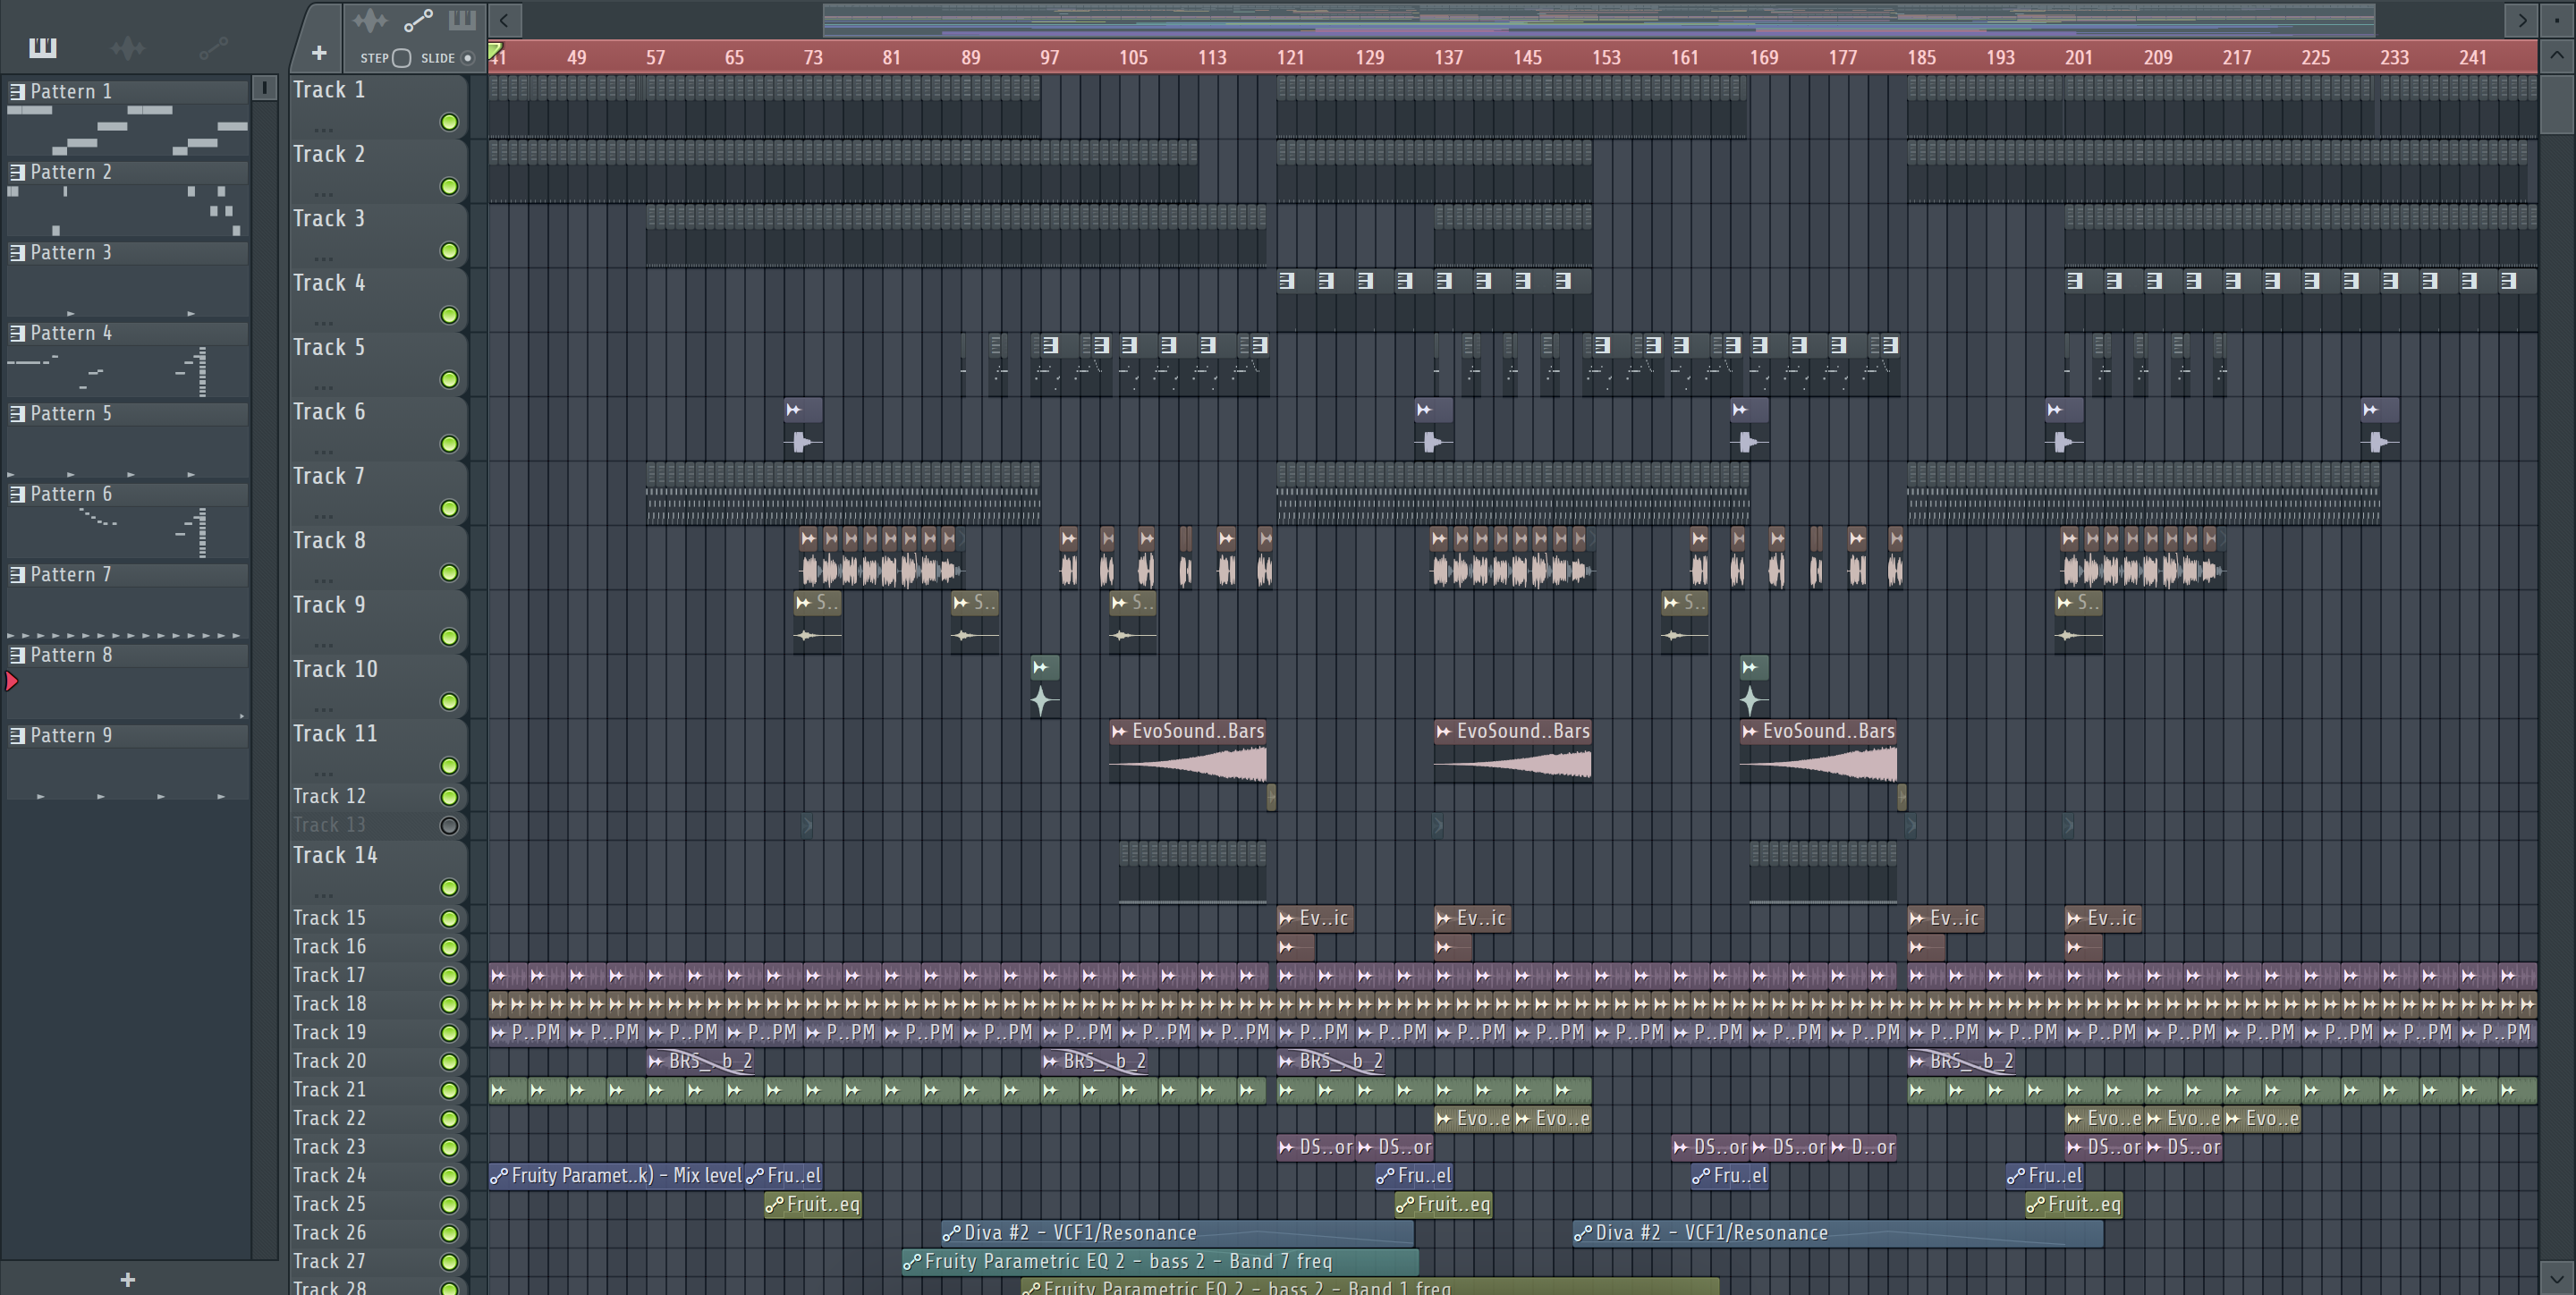Click the red play marker under Pattern 8
Screen dimensions: 2576x1295
click(12, 682)
